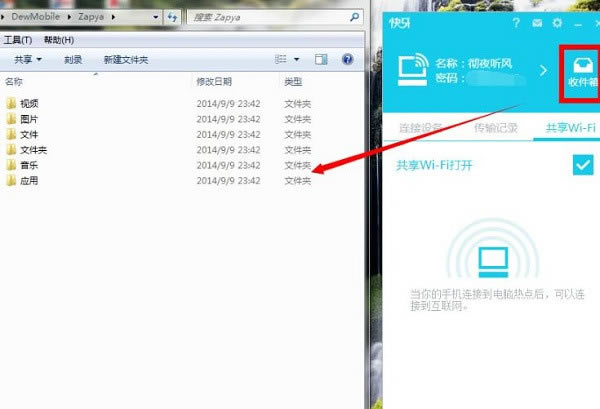This screenshot has width=600, height=409.
Task: Open the view options dropdown arrow
Action: [296, 60]
